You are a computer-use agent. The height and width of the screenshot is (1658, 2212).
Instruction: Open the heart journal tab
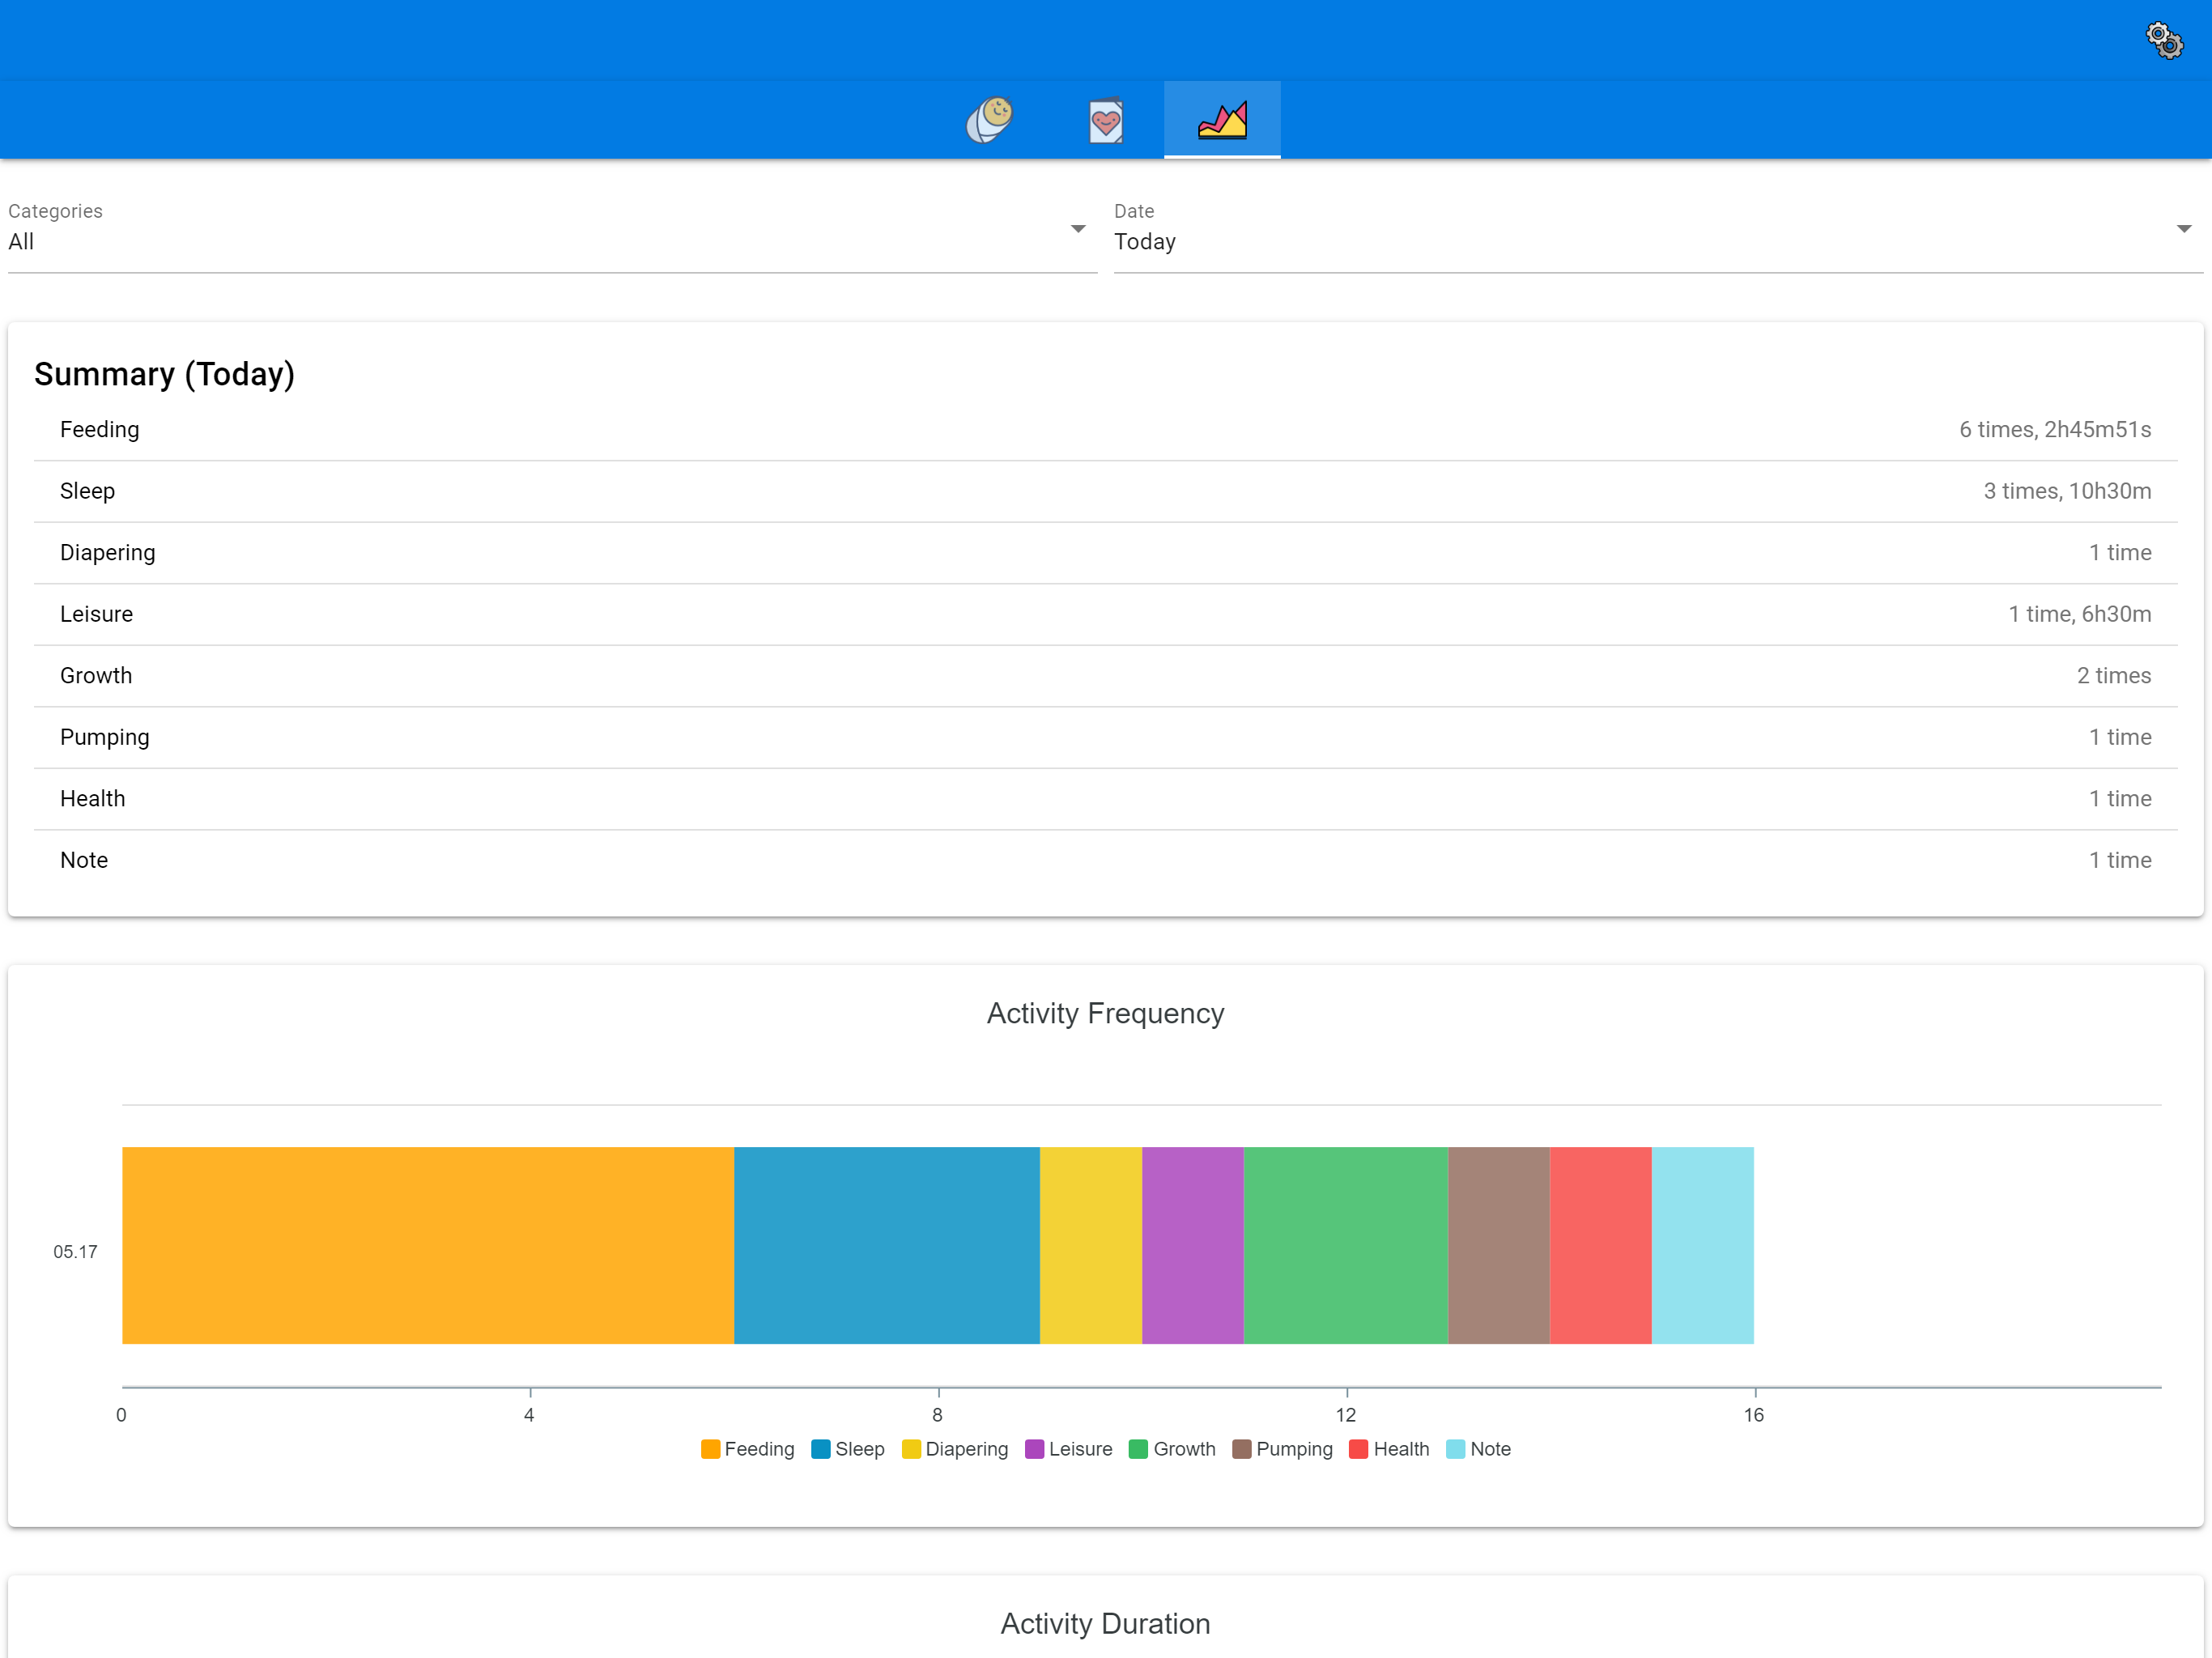(1105, 120)
